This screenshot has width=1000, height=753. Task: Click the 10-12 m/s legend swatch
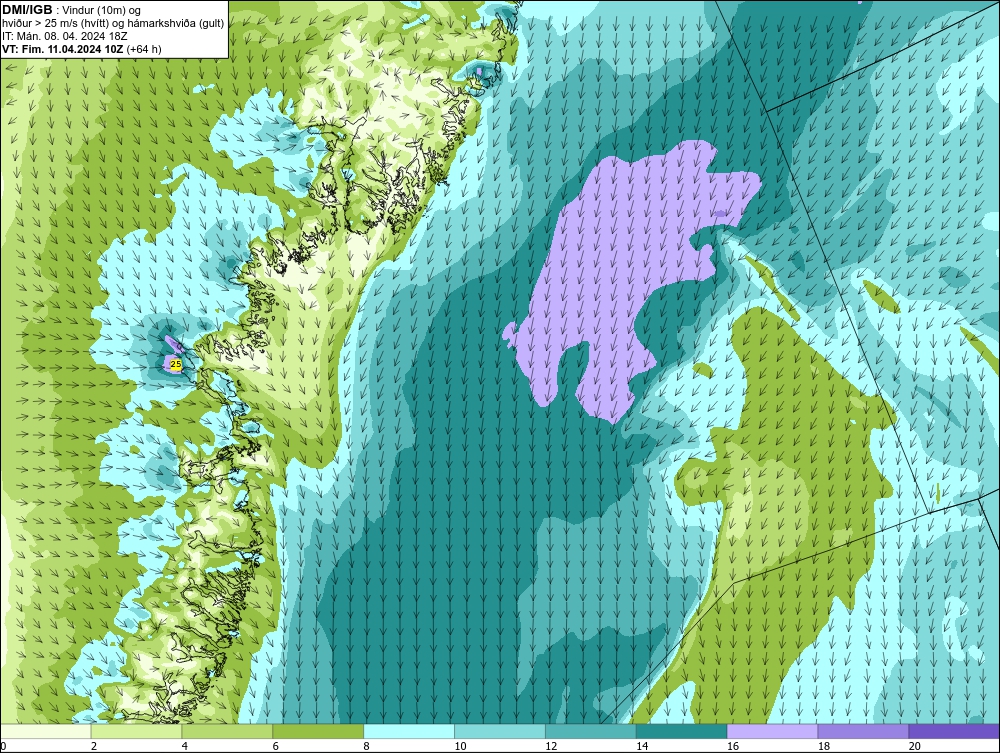tap(500, 731)
